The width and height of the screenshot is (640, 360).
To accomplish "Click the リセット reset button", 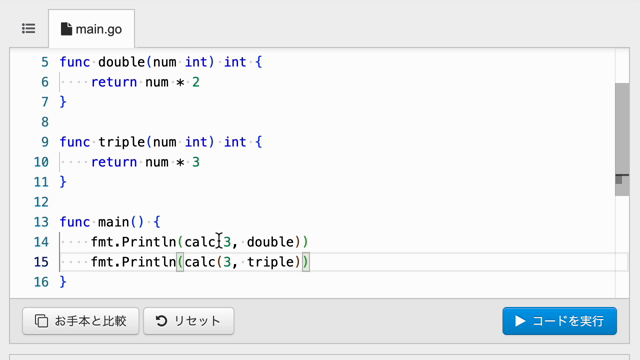I will coord(189,321).
